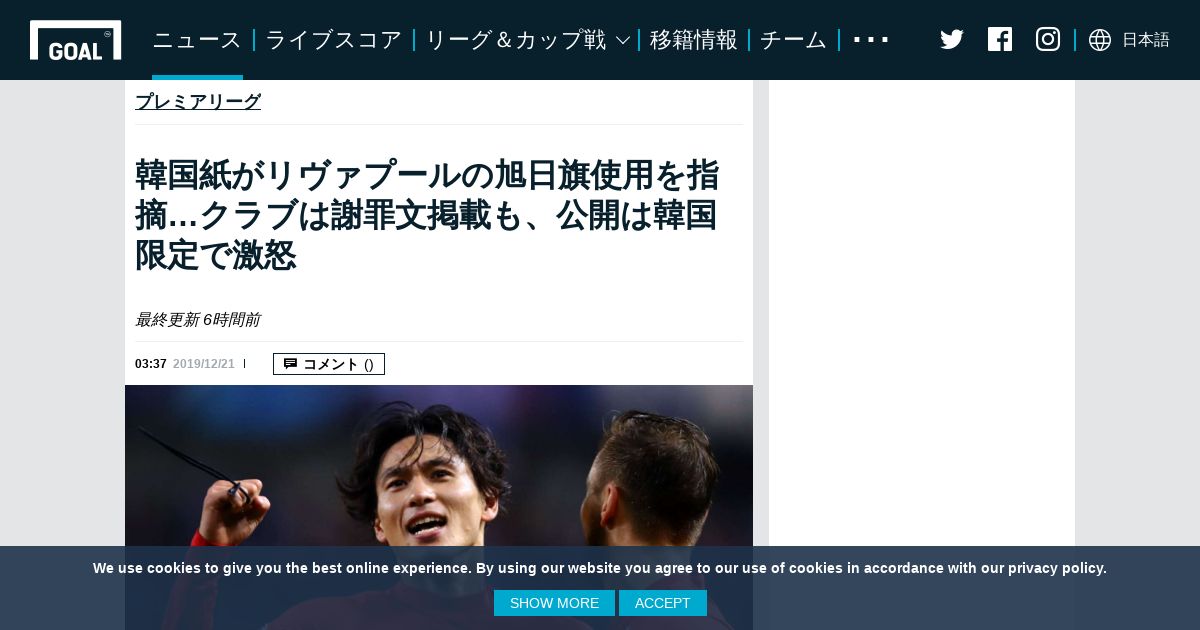Open the Facebook icon link

(x=1000, y=39)
